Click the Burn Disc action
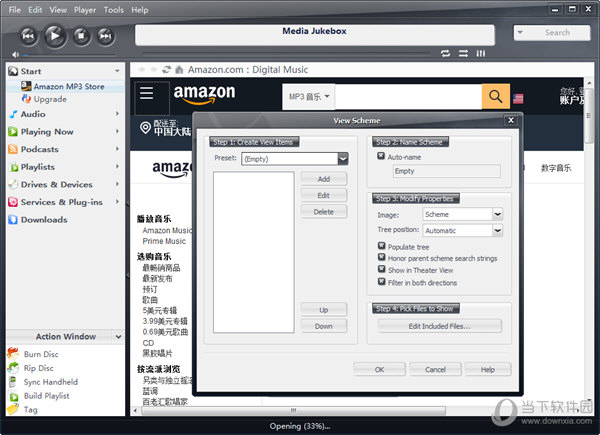The image size is (600, 435). pos(41,354)
